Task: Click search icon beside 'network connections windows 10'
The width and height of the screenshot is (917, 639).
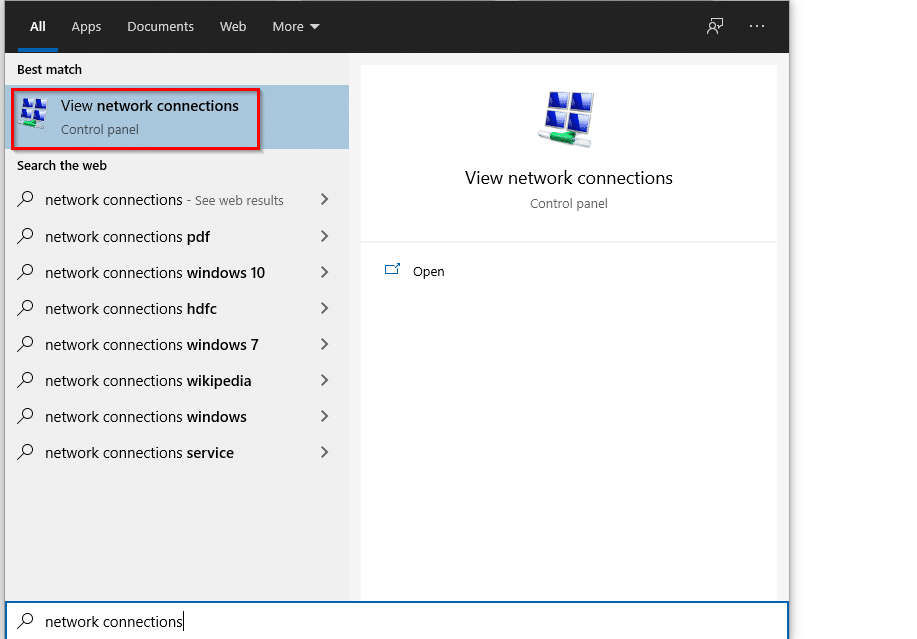Action: coord(25,272)
